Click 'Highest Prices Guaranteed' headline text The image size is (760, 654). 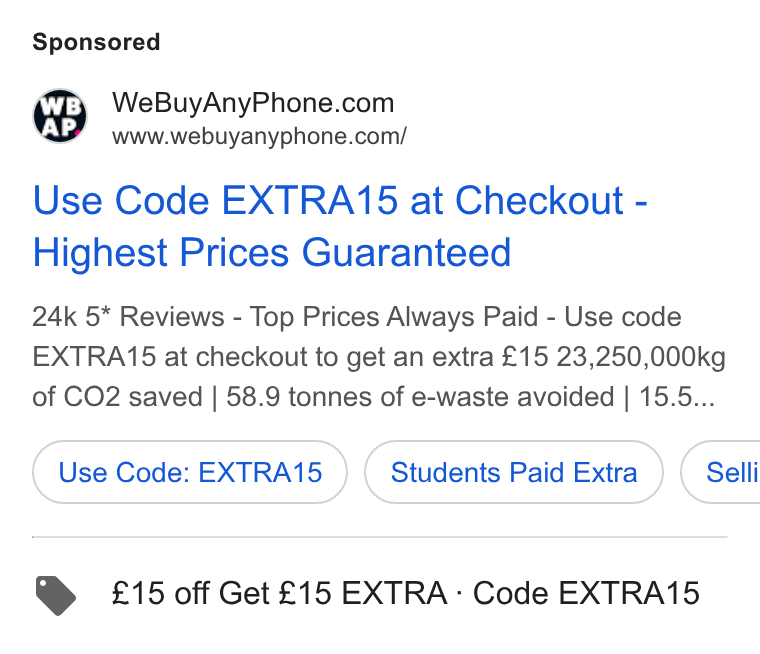[x=272, y=253]
